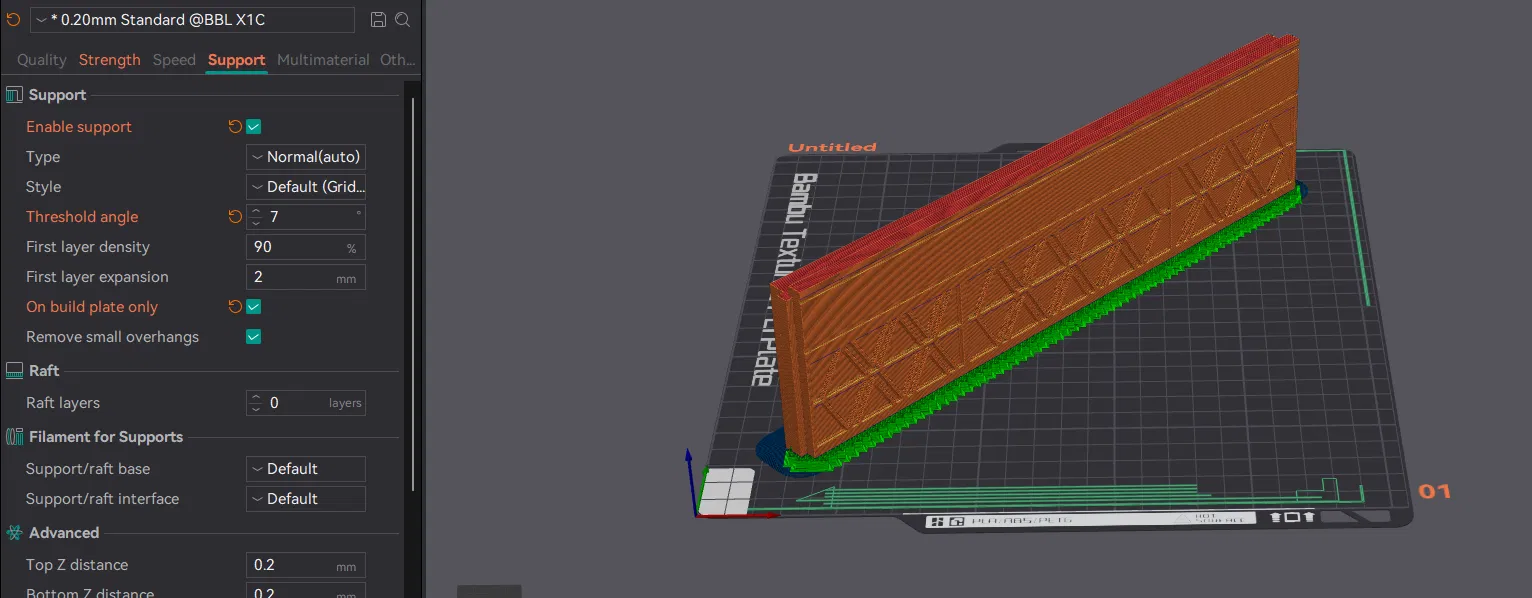Open the 0.20mm Standard preset dropdown
Image resolution: width=1532 pixels, height=598 pixels.
[x=192, y=20]
